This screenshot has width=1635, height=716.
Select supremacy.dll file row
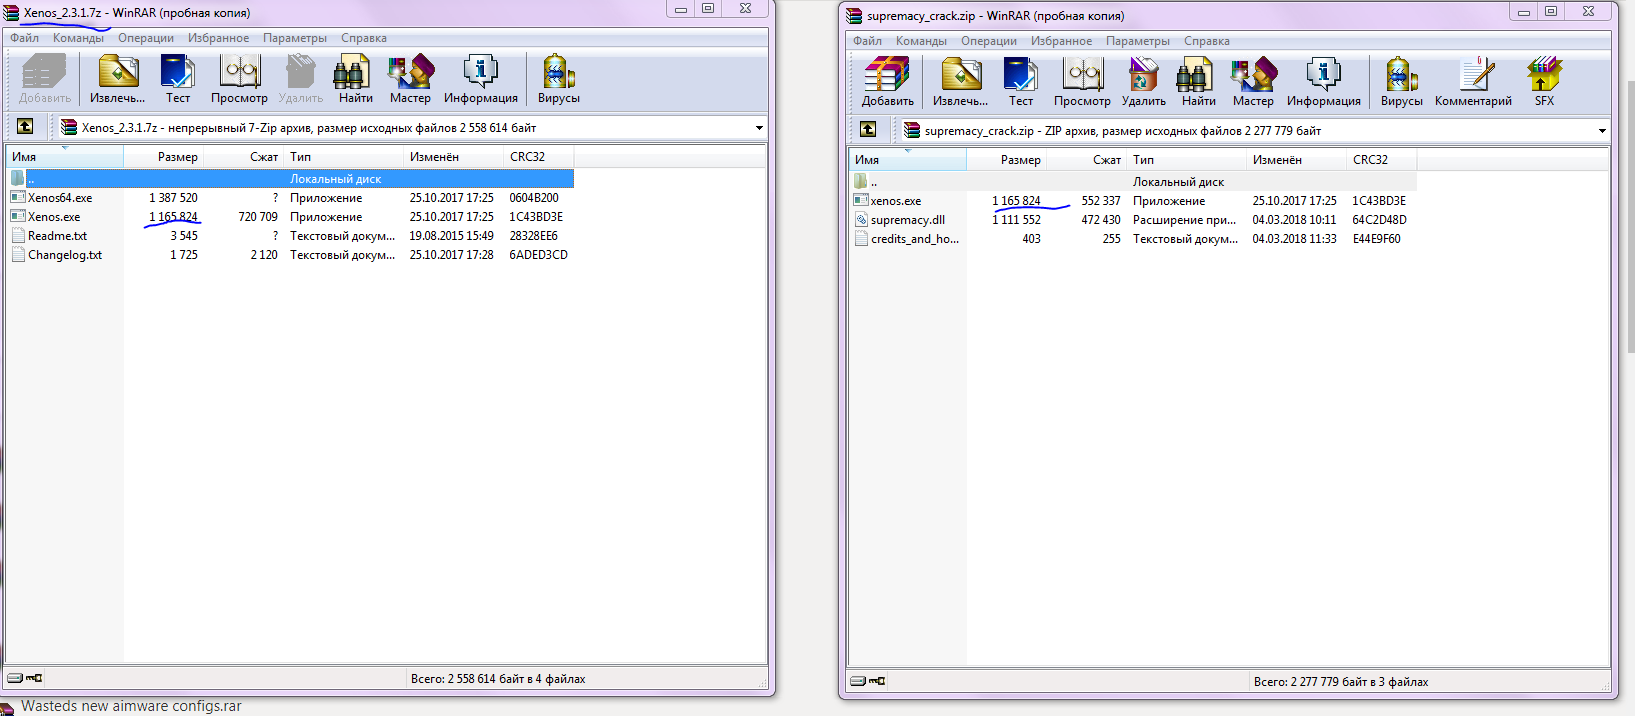(1134, 220)
